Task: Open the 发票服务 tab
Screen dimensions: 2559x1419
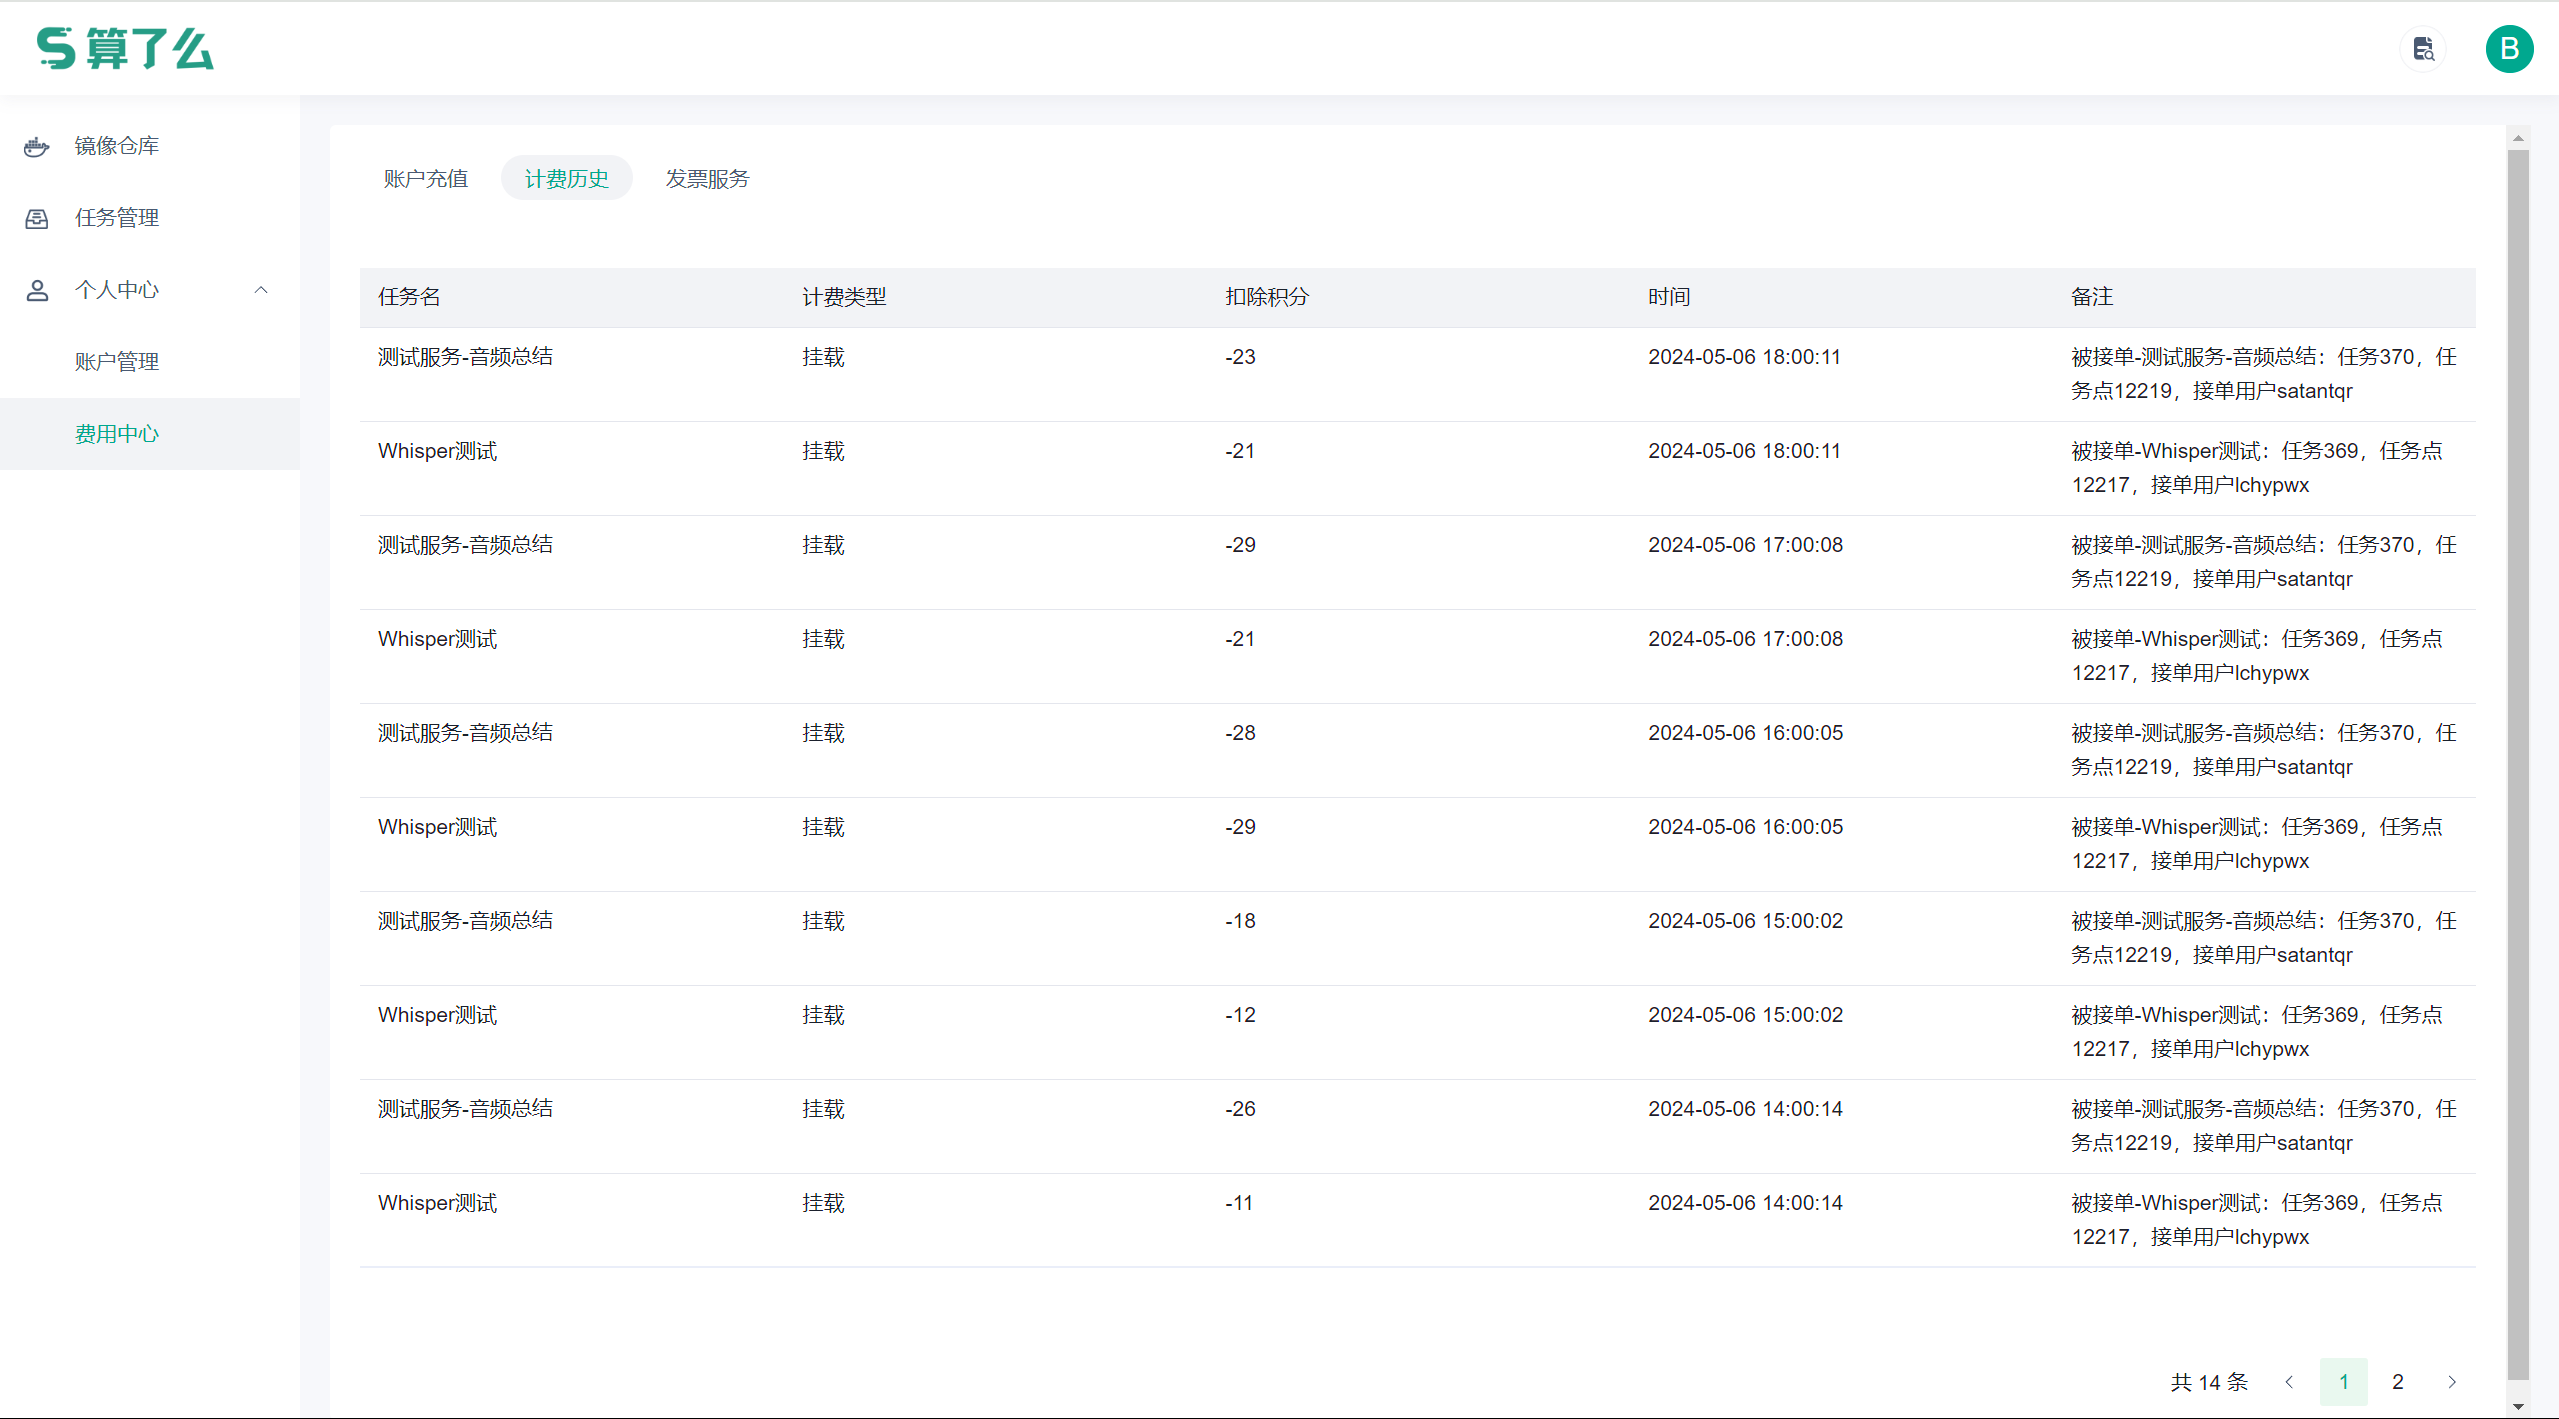Action: [x=707, y=178]
